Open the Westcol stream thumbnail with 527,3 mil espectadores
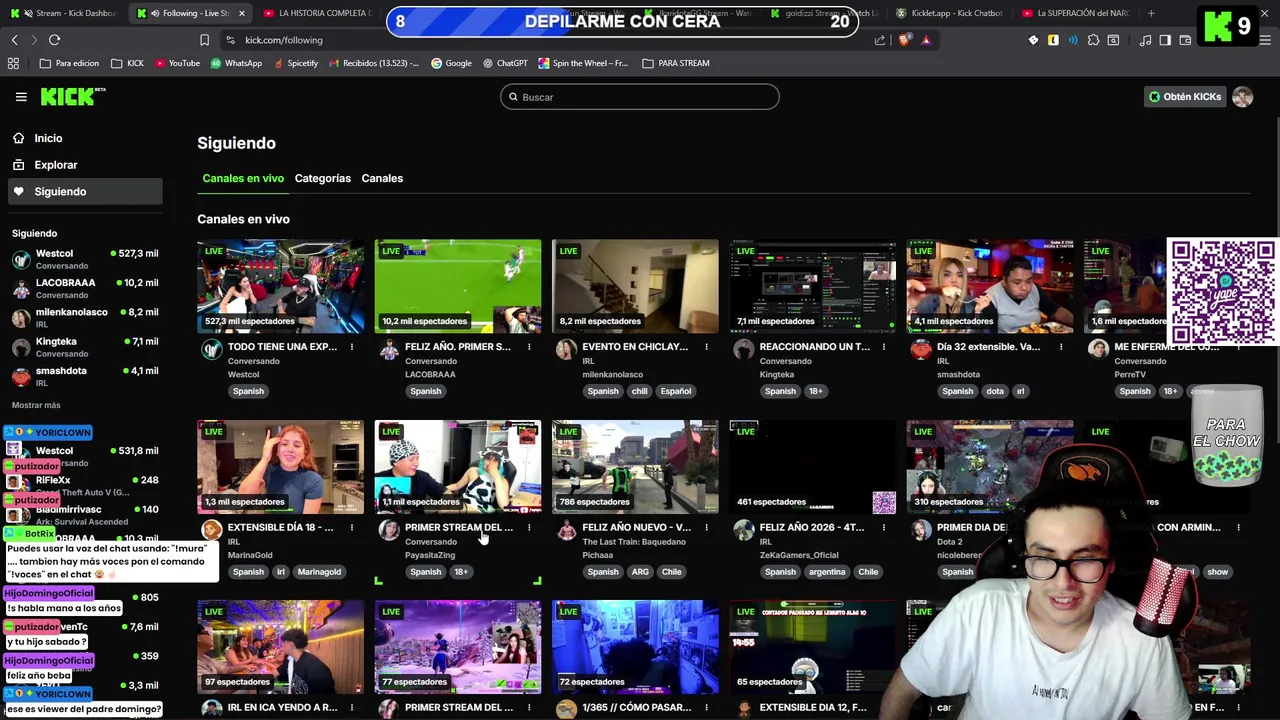Image resolution: width=1280 pixels, height=720 pixels. pyautogui.click(x=280, y=286)
